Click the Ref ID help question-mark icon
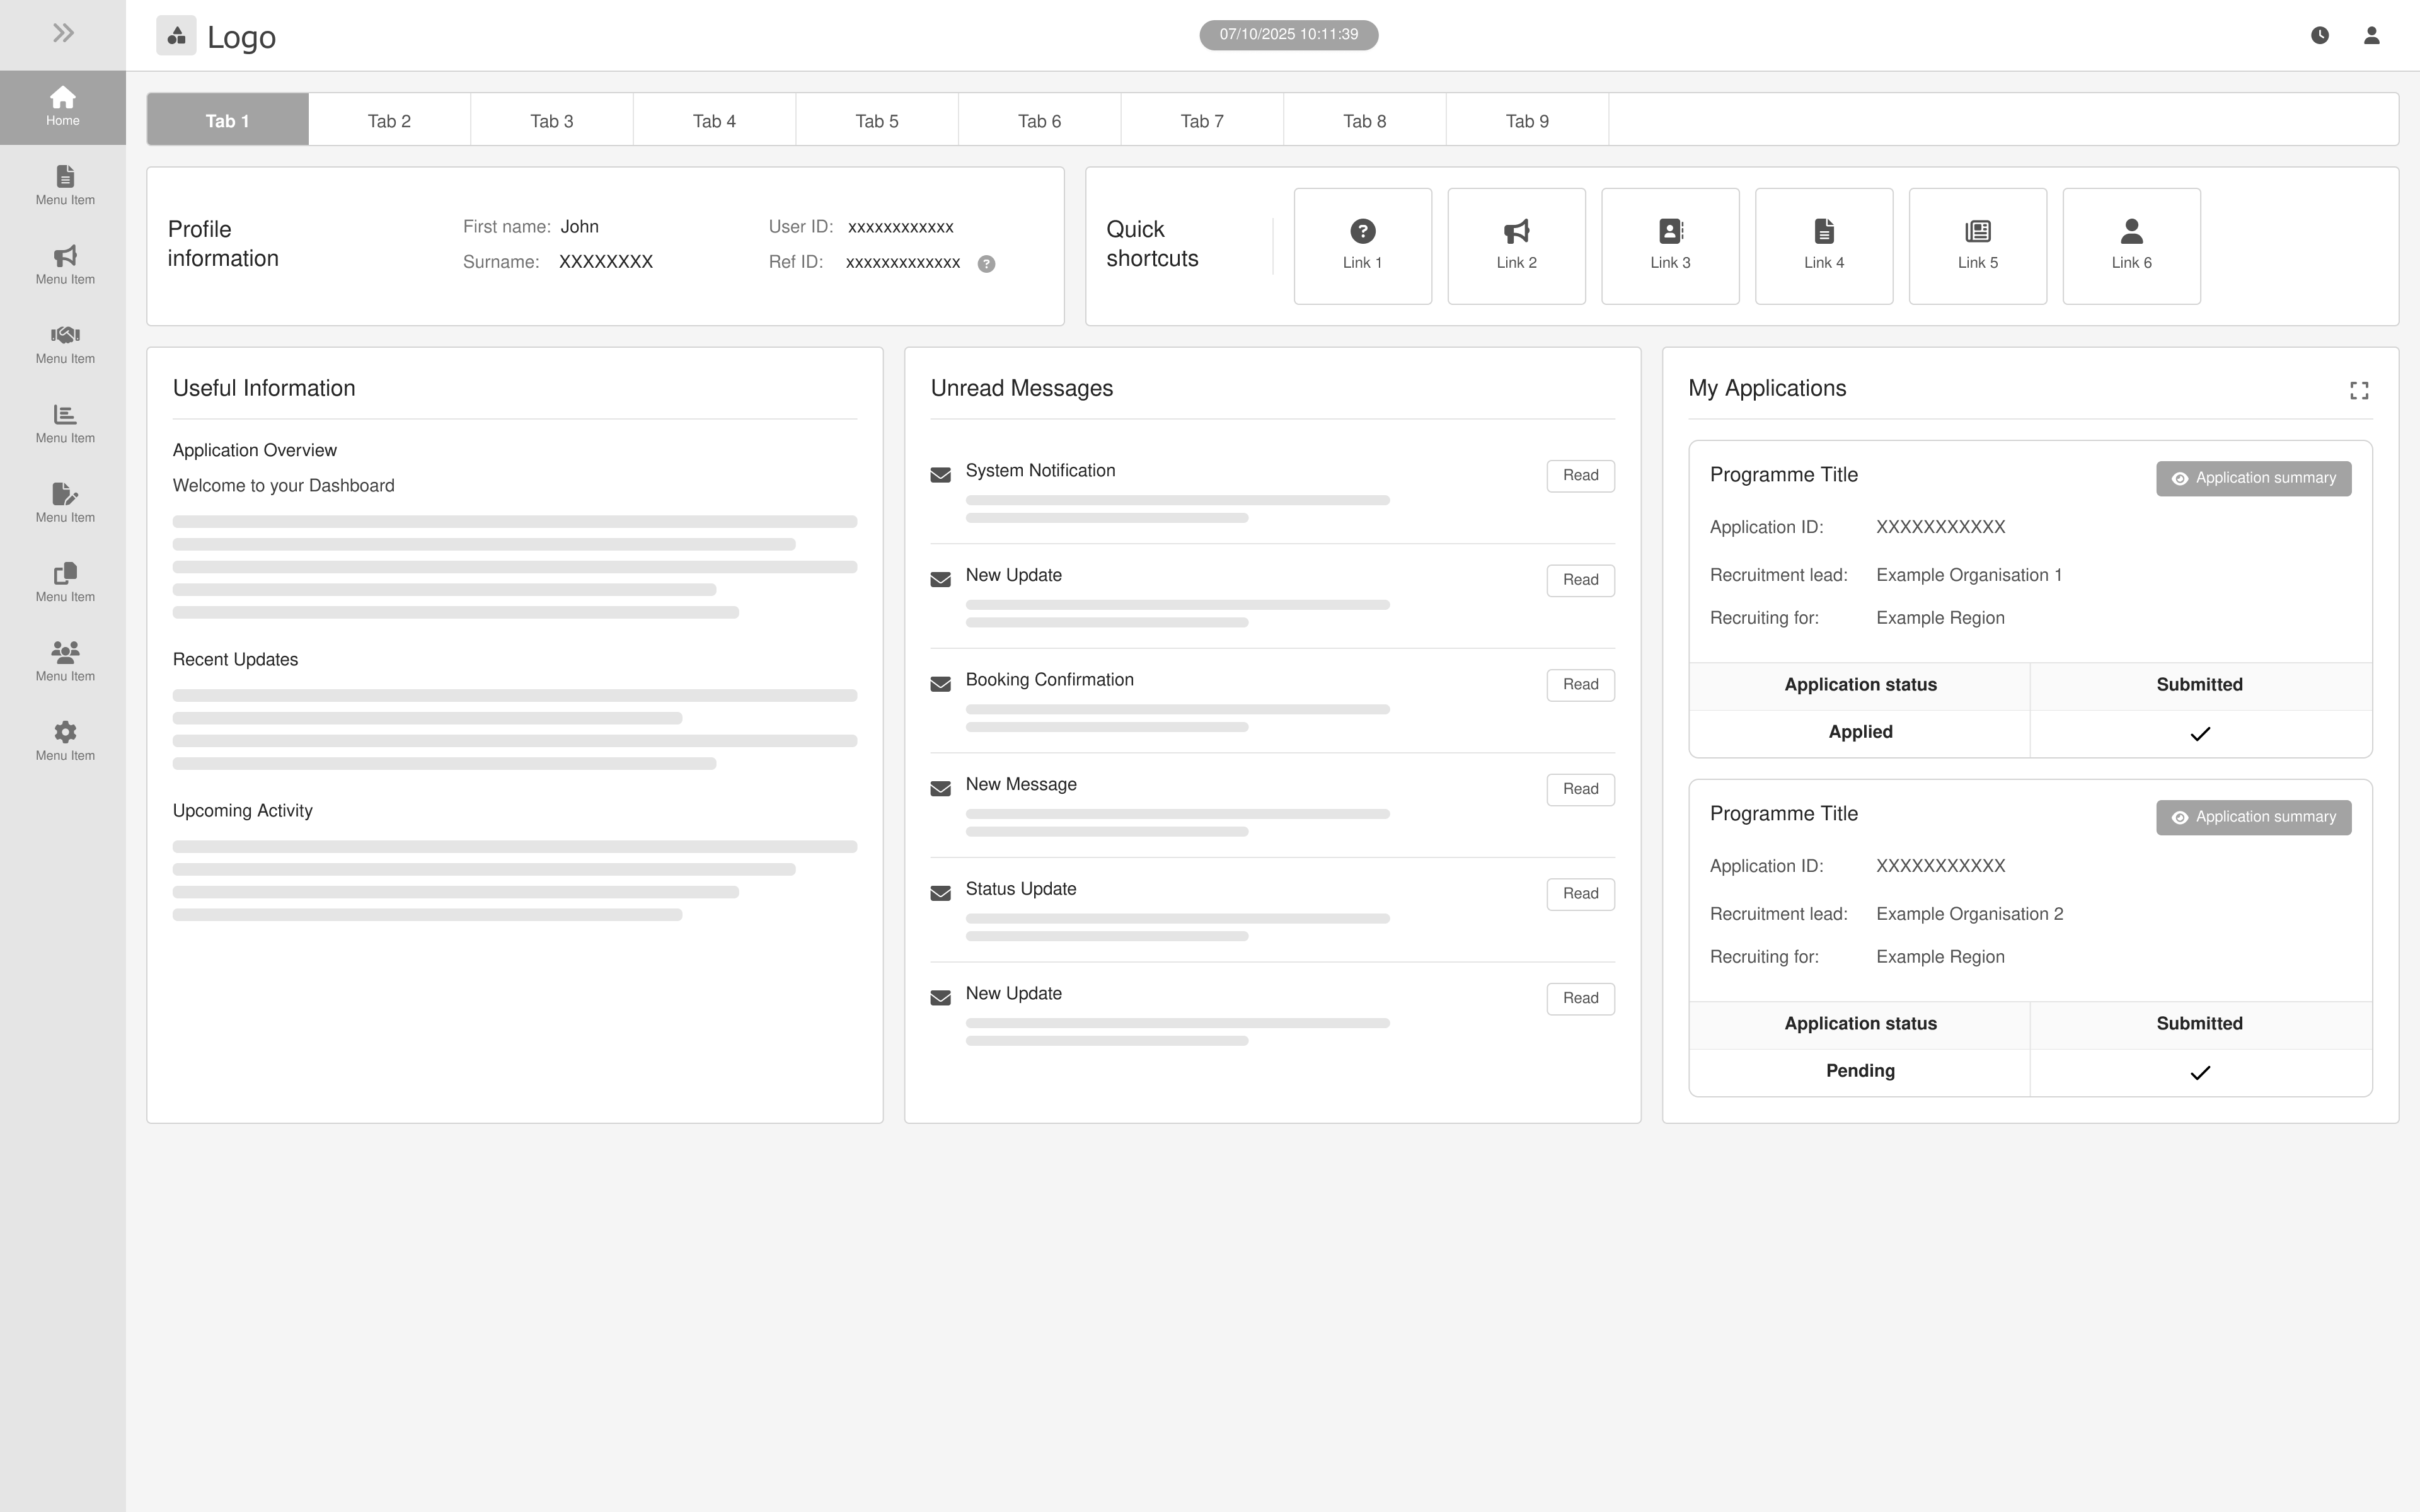Image resolution: width=2420 pixels, height=1512 pixels. (x=986, y=264)
